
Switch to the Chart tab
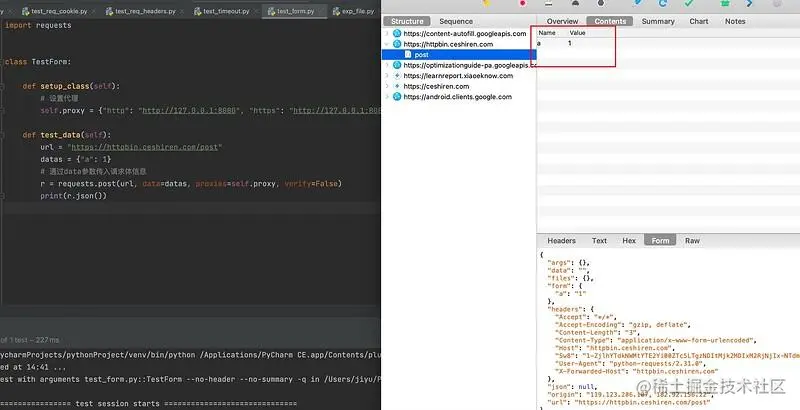point(698,21)
